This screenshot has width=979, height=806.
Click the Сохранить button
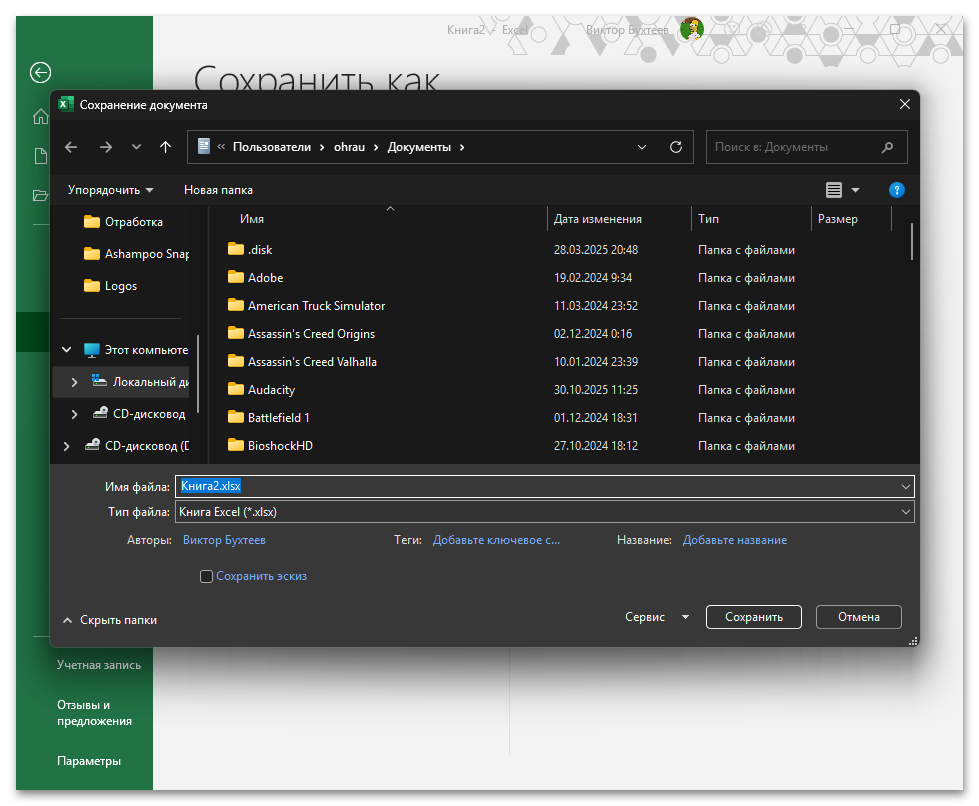tap(753, 617)
